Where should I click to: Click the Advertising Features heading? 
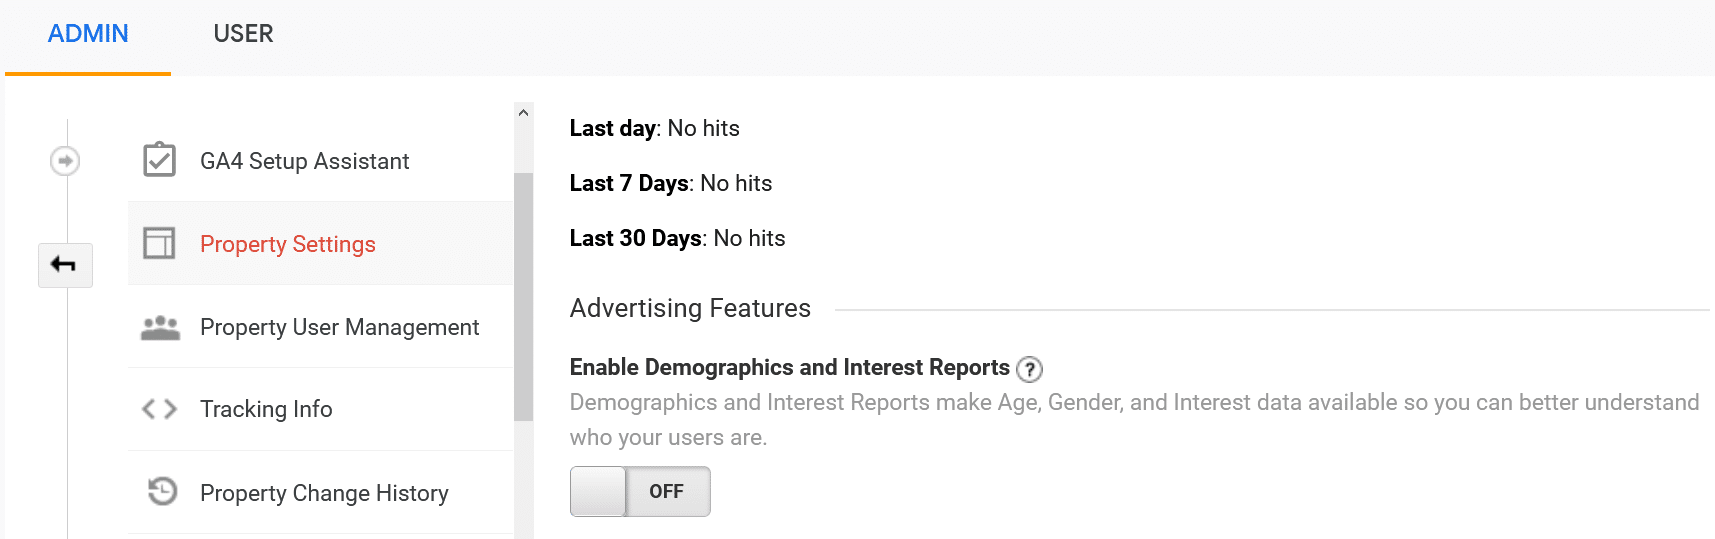[x=690, y=308]
